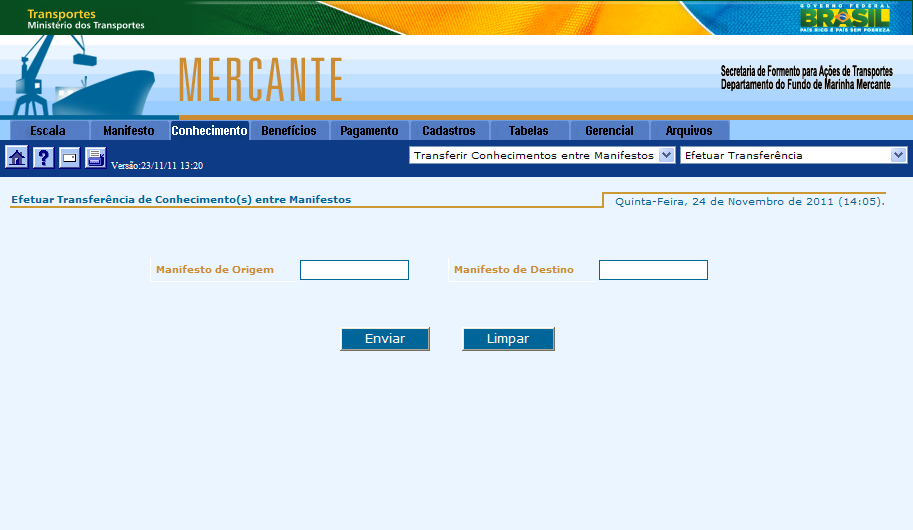The image size is (913, 530).
Task: Focus the Manifesto de Destino field
Action: [653, 270]
